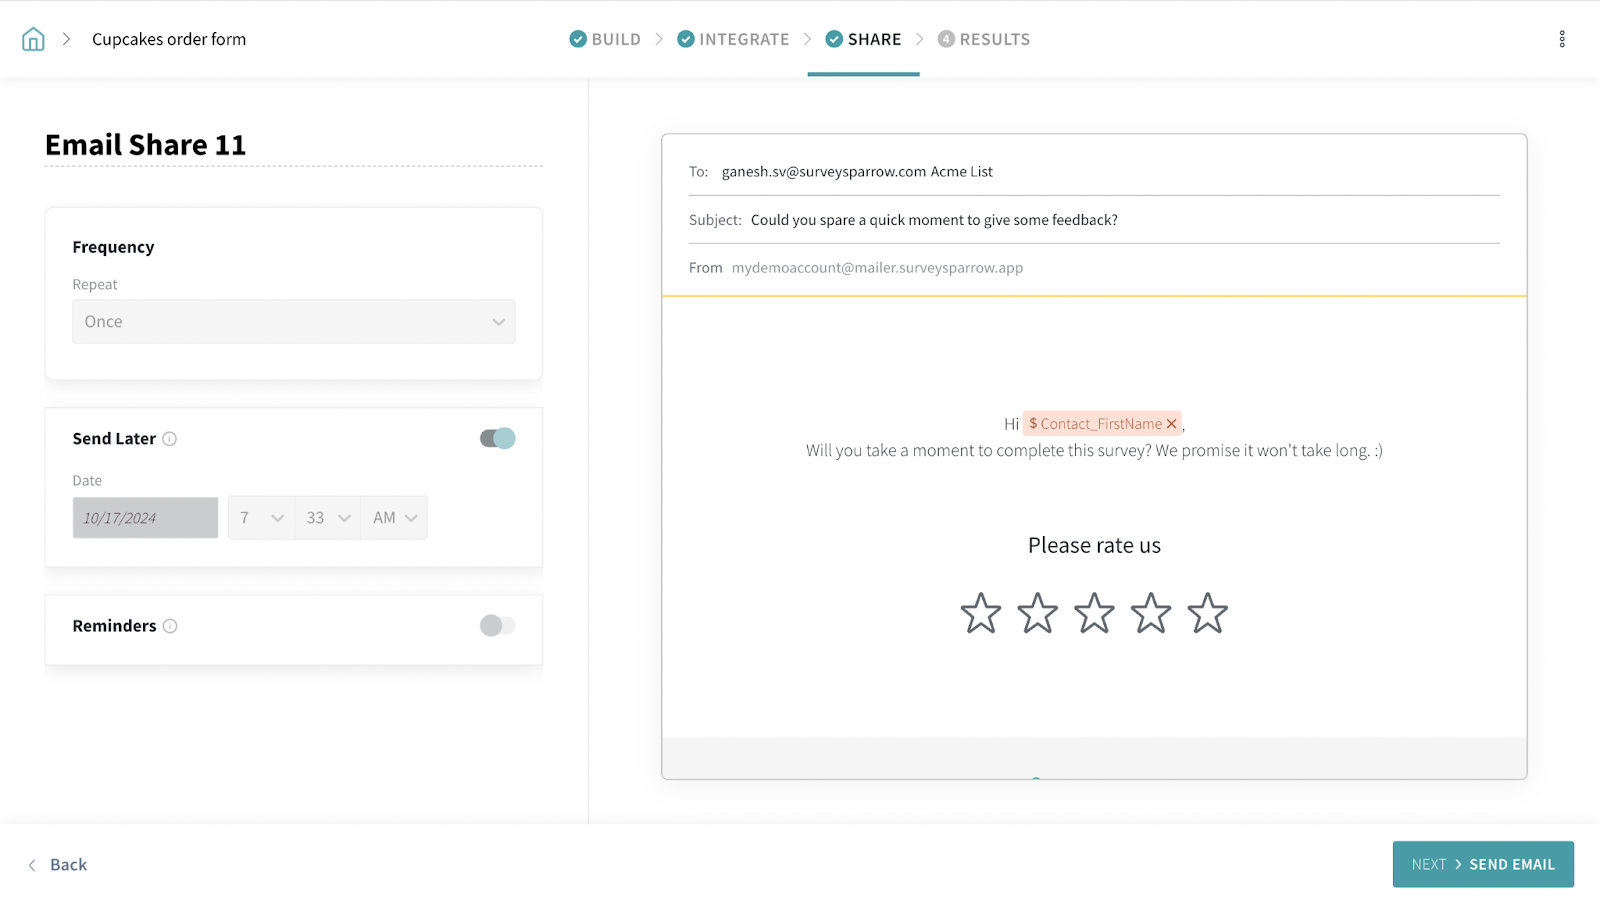This screenshot has width=1600, height=903.
Task: Click the Next Send Email button
Action: tap(1483, 864)
